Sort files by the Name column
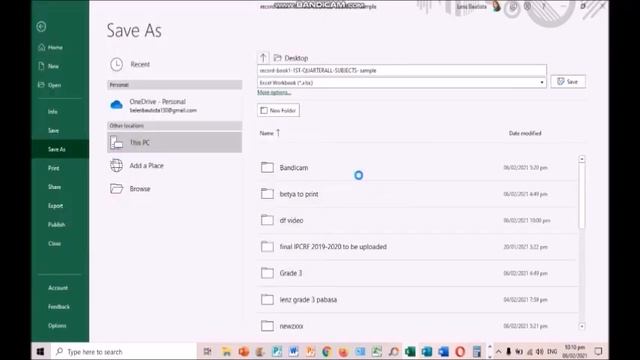The height and width of the screenshot is (360, 640). point(270,133)
